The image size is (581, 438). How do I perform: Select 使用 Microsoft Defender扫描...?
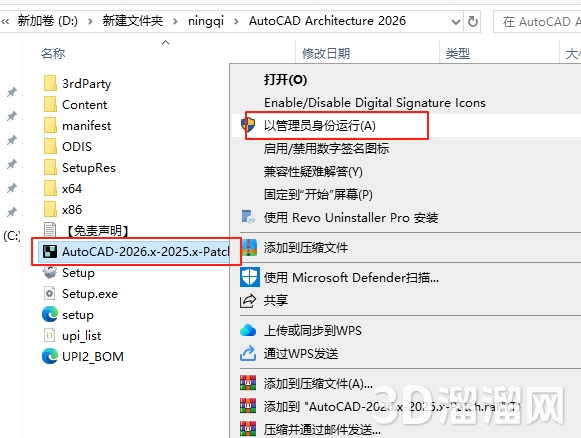click(351, 278)
